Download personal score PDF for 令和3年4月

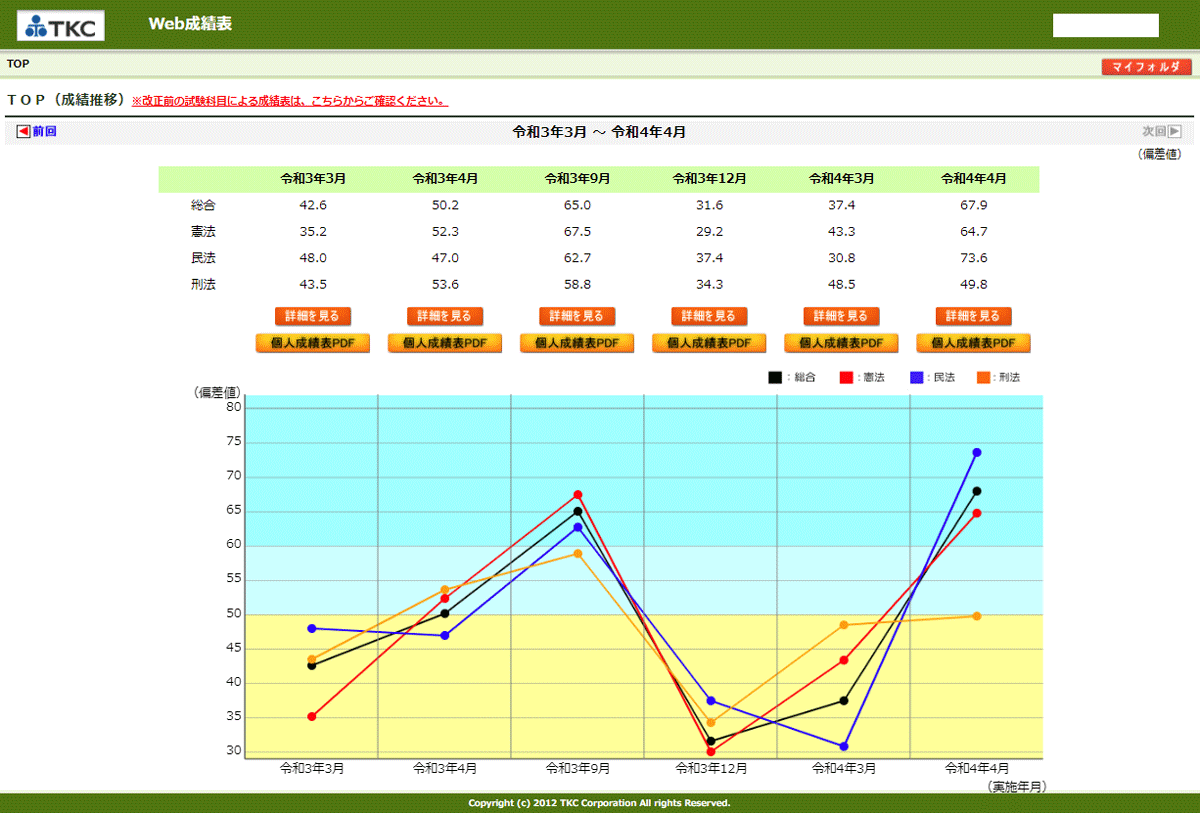click(x=445, y=343)
